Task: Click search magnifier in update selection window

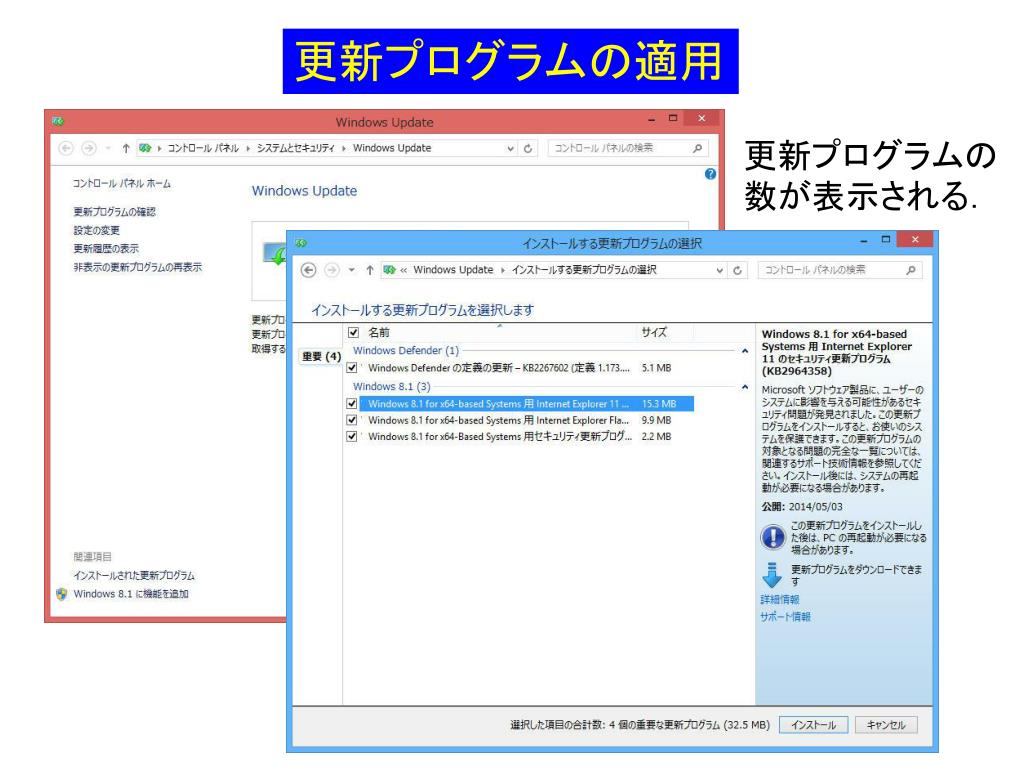Action: (911, 270)
